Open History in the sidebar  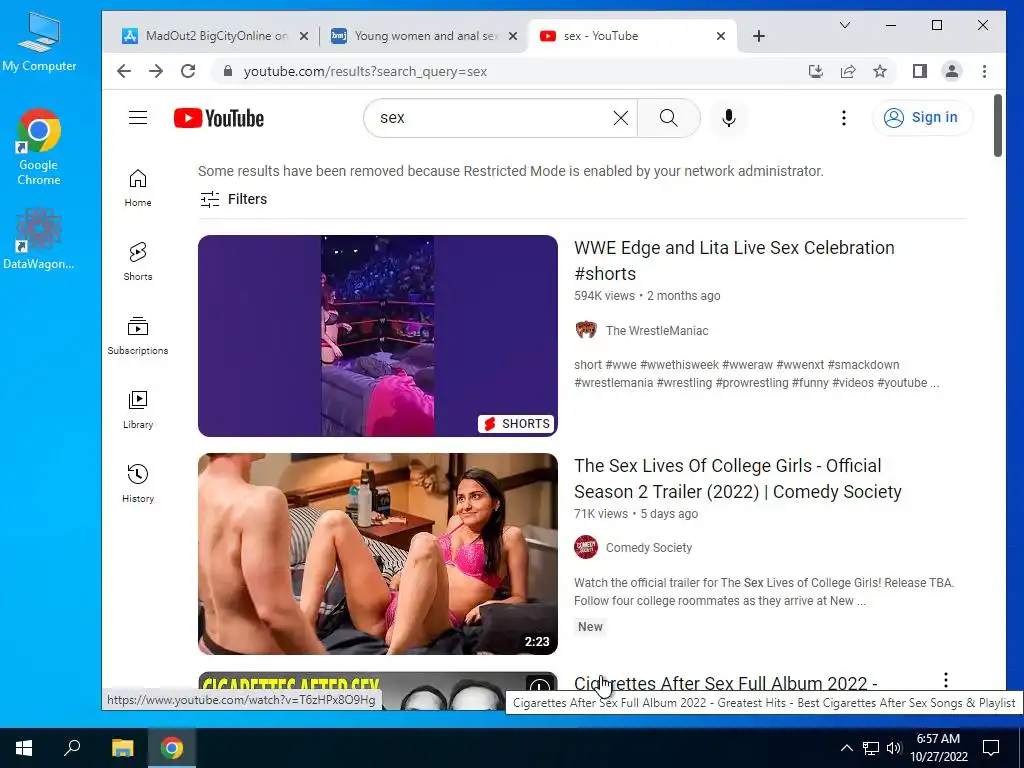pos(138,483)
